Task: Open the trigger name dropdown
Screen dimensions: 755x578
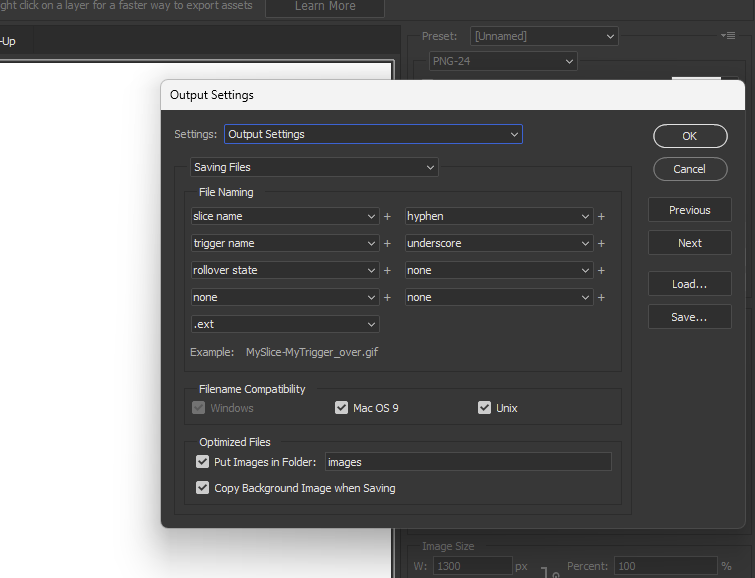Action: click(x=285, y=243)
